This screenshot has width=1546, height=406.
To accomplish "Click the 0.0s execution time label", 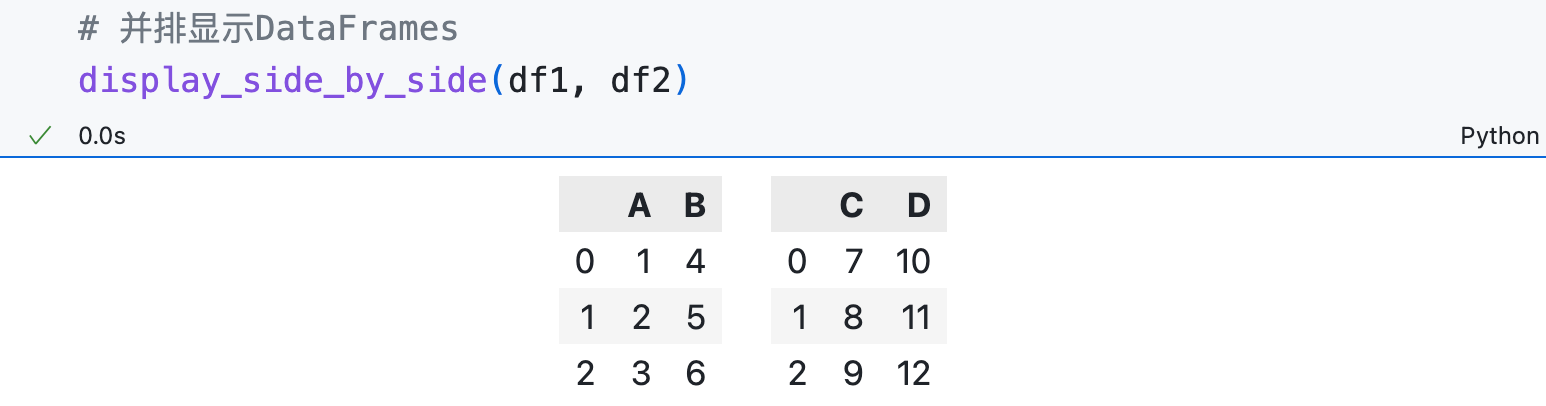I will 102,136.
